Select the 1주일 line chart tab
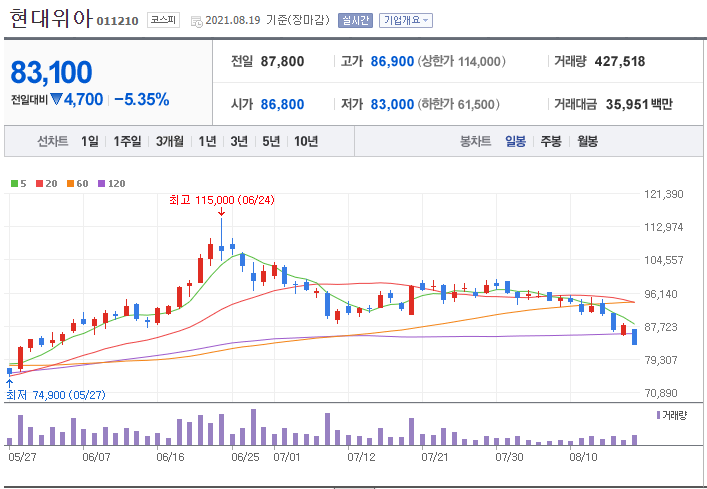The image size is (707, 489). [127, 142]
